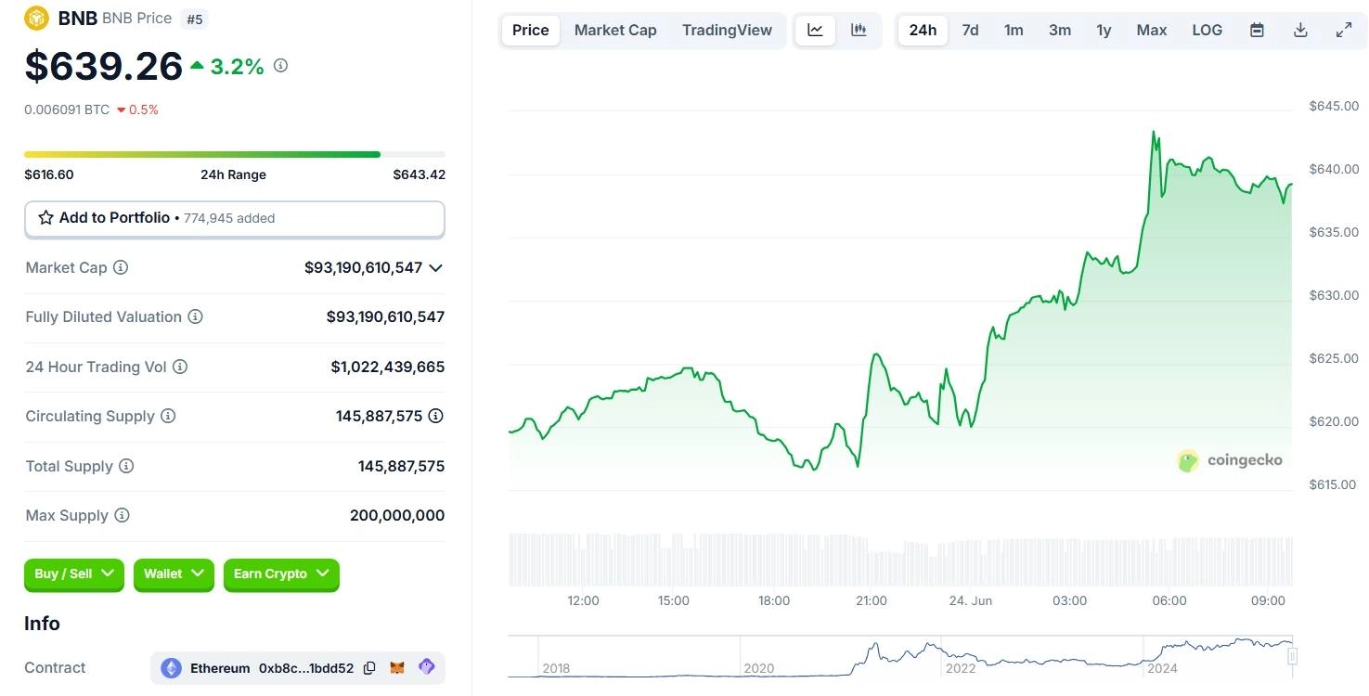The image size is (1369, 696).
Task: Switch to the line chart view icon
Action: 815,30
